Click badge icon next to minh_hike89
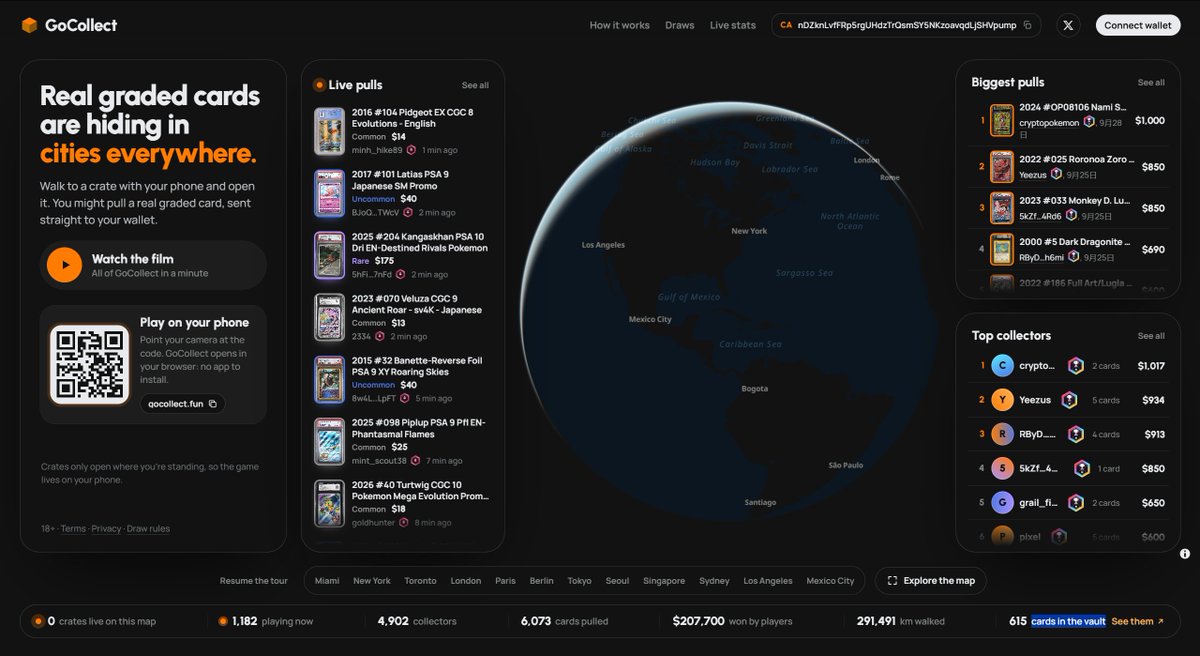This screenshot has height=656, width=1200. pos(412,150)
